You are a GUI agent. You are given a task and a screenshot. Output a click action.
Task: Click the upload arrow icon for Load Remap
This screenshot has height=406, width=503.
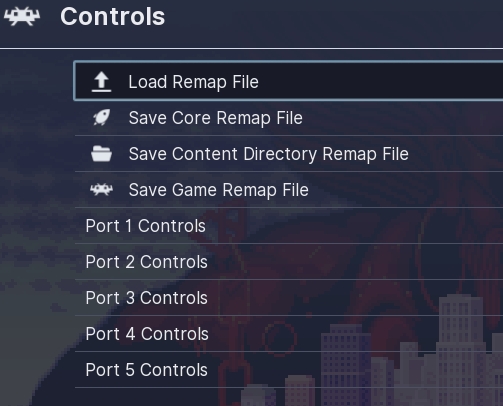[101, 82]
